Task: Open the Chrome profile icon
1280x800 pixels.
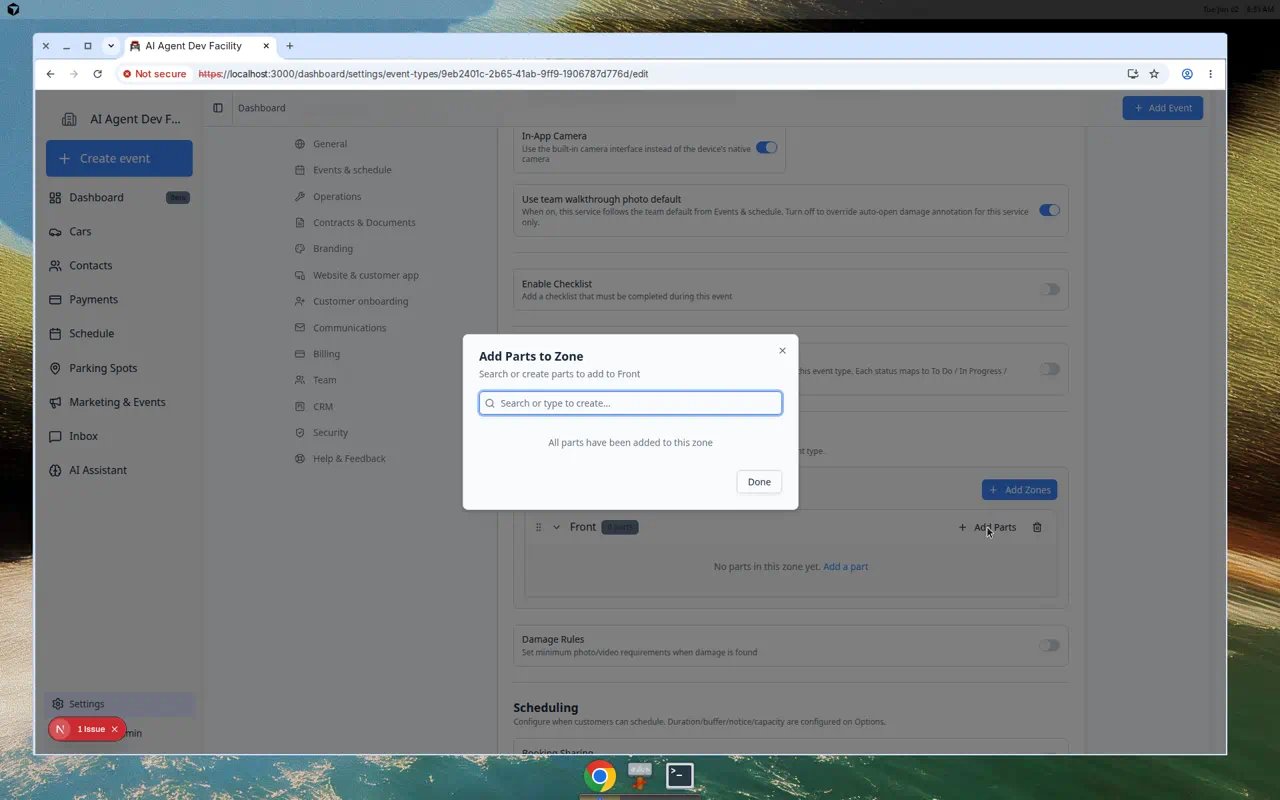Action: tap(1187, 74)
